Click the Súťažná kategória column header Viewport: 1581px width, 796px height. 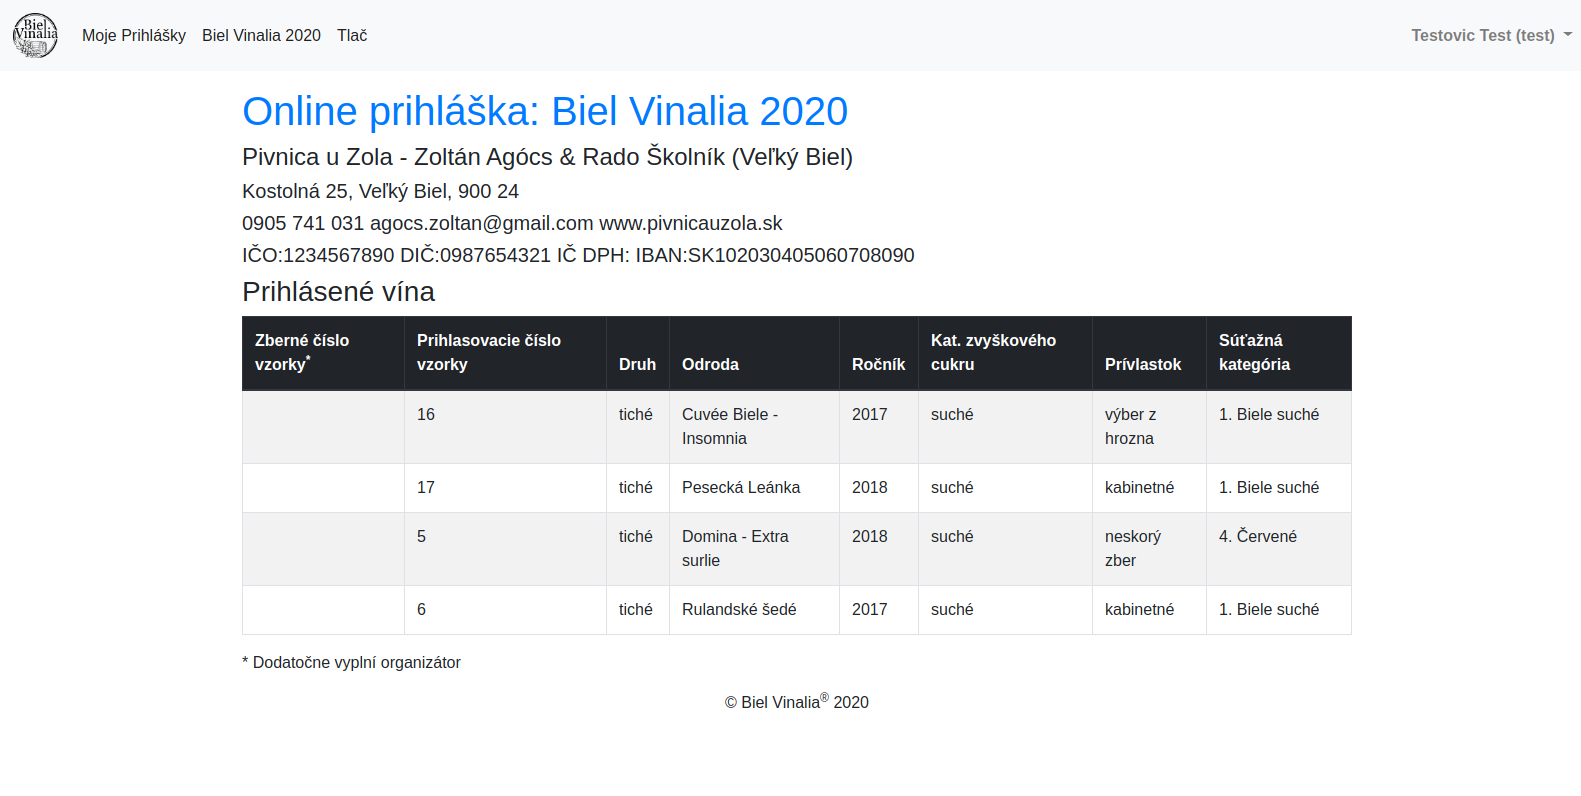point(1254,352)
